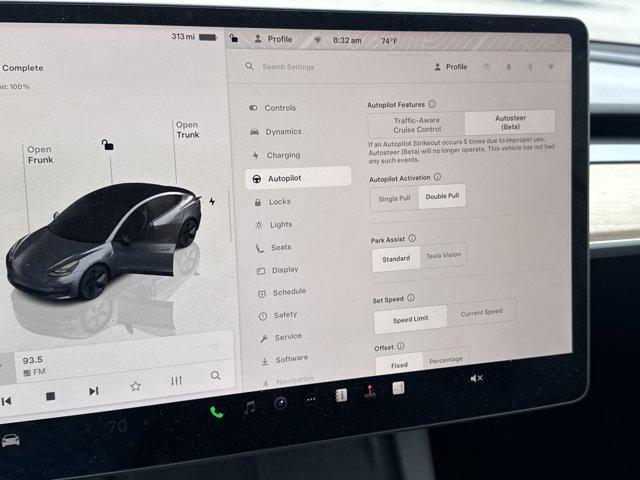Set speed to Current Speed
The height and width of the screenshot is (480, 640).
482,313
